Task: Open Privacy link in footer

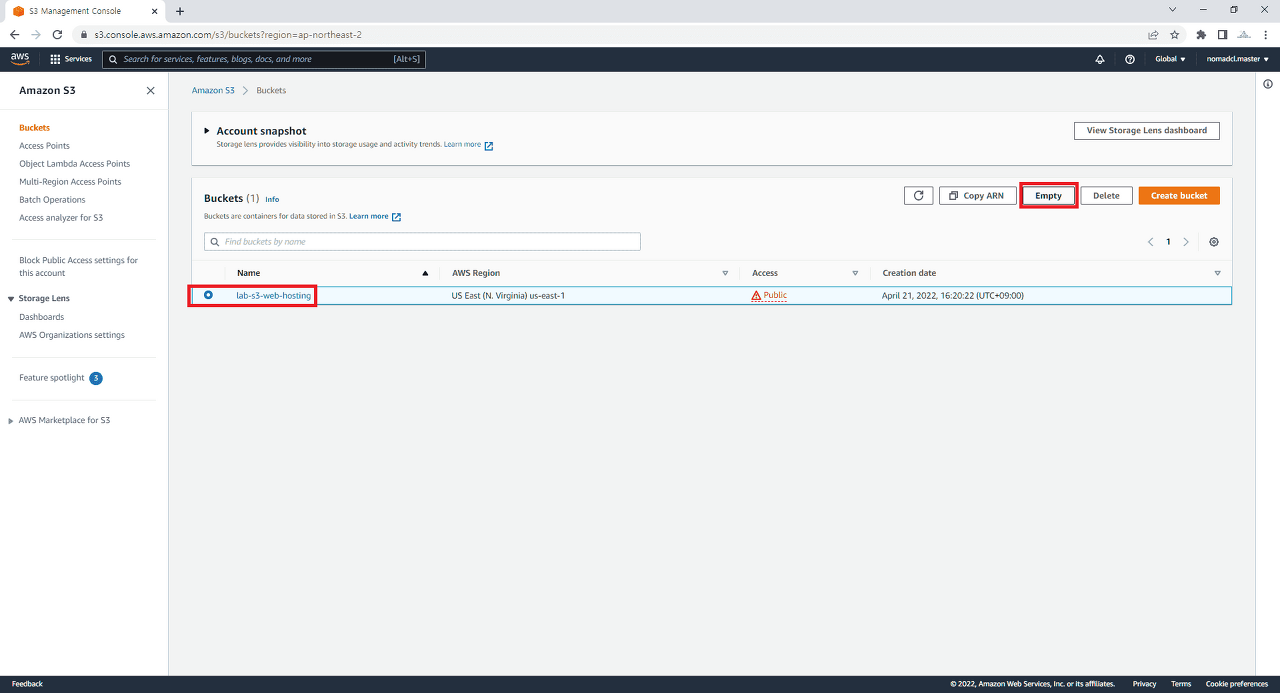Action: [1144, 684]
